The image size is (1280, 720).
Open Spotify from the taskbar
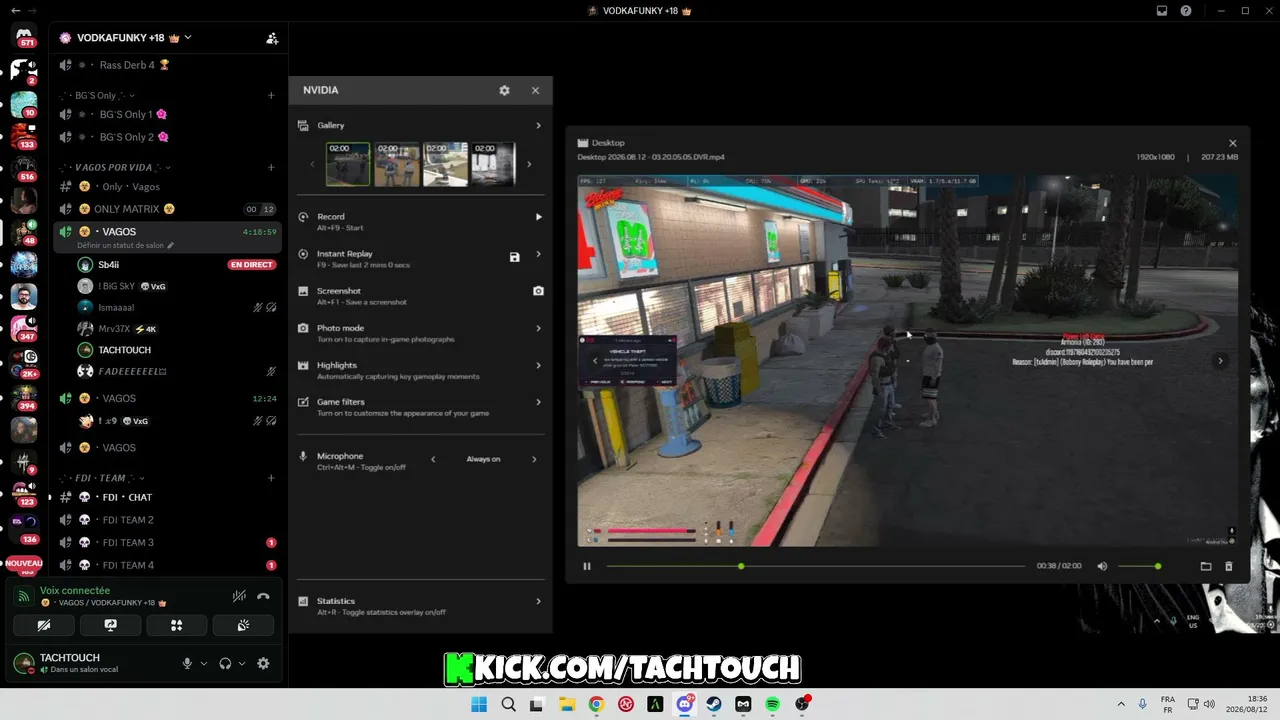[773, 704]
